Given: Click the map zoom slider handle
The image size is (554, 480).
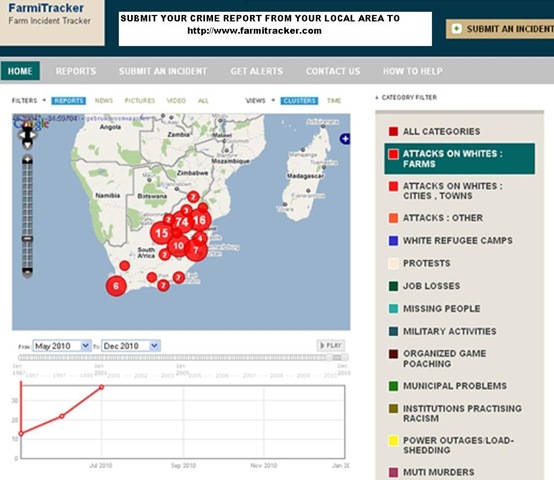Looking at the screenshot, I should coord(27,239).
